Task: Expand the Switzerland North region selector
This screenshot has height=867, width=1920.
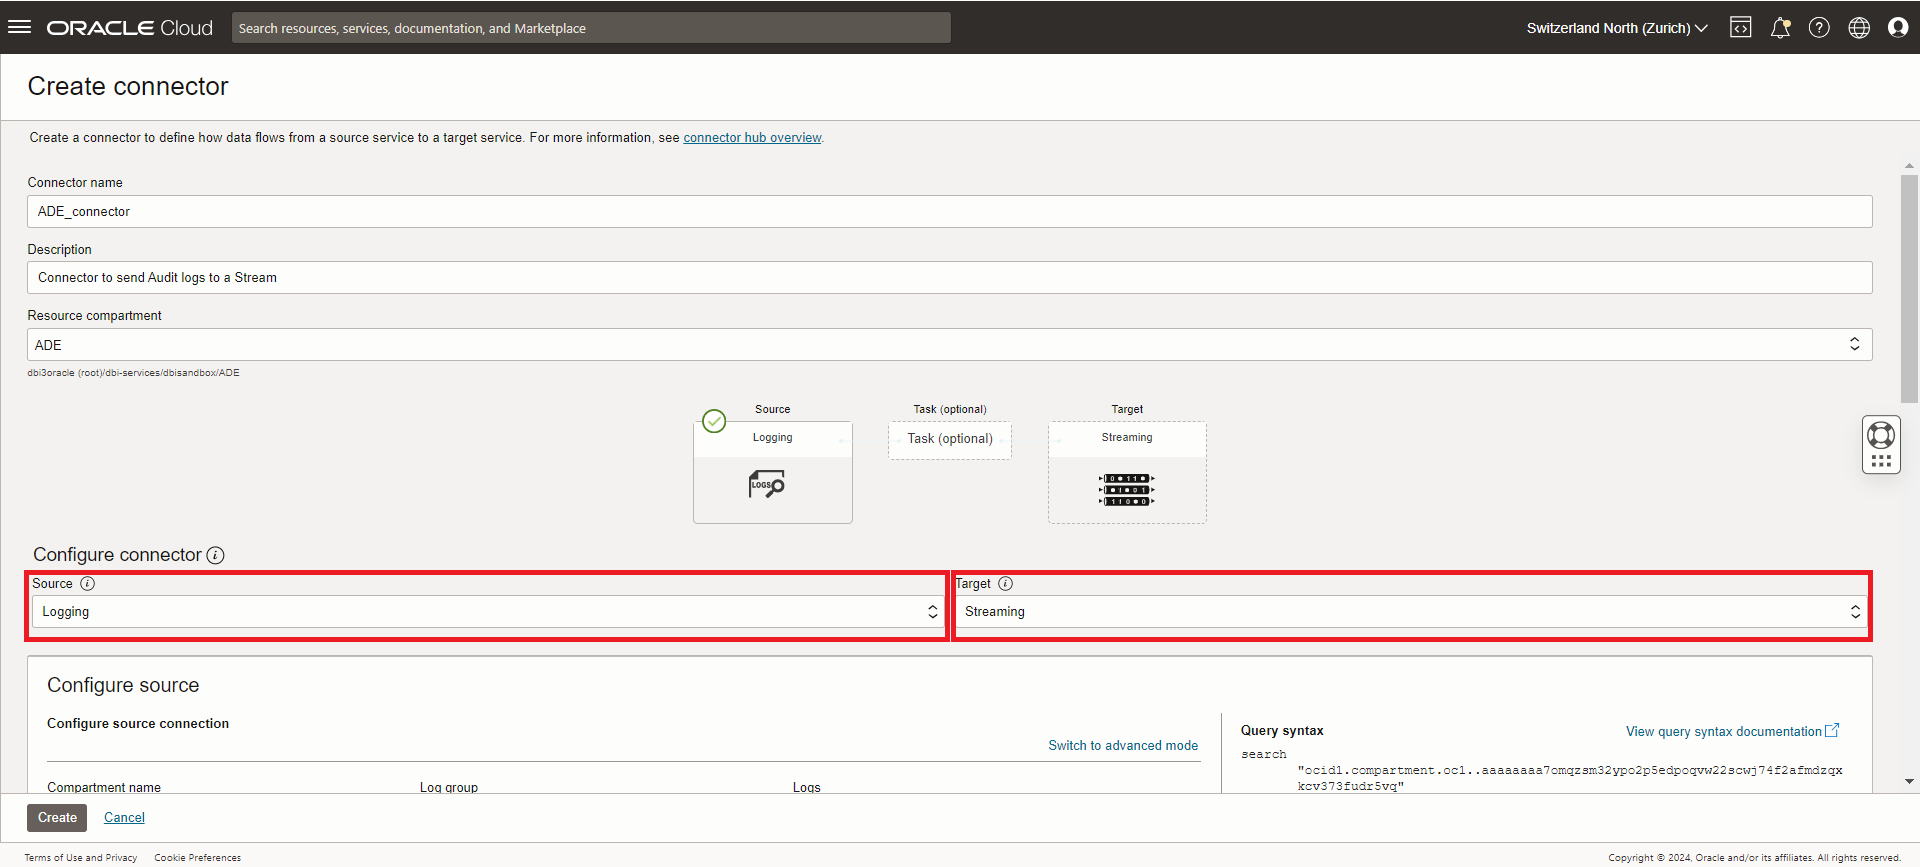Action: [x=1616, y=28]
